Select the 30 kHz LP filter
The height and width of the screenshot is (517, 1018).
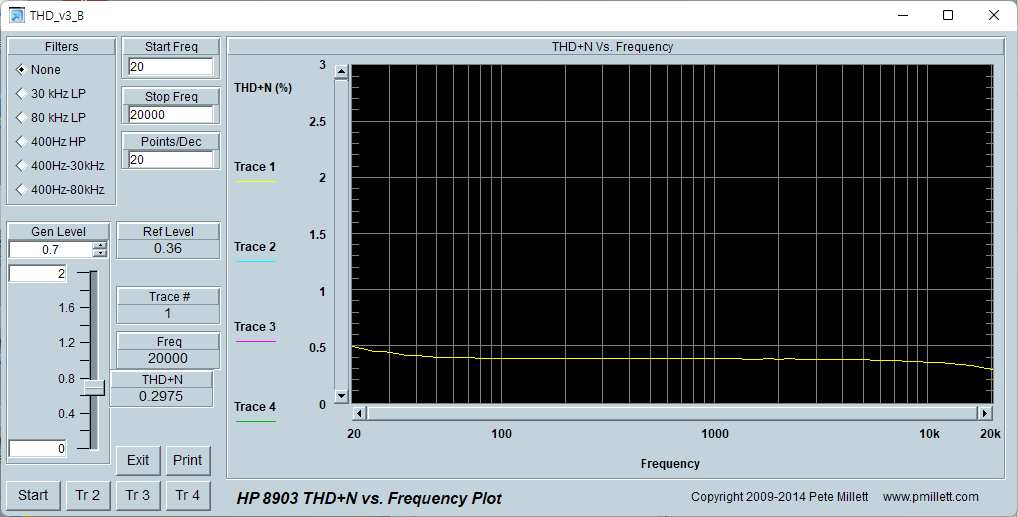(x=21, y=94)
